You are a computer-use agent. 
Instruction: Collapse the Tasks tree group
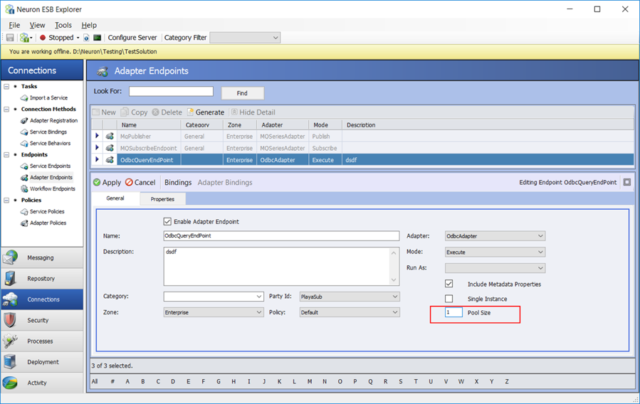(x=7, y=87)
